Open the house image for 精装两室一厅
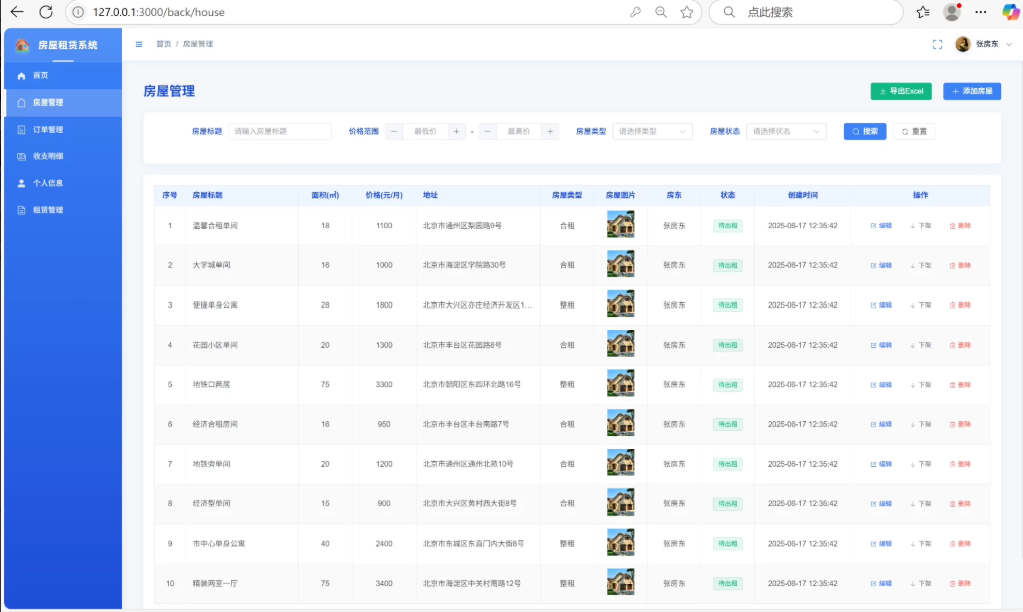 (620, 582)
